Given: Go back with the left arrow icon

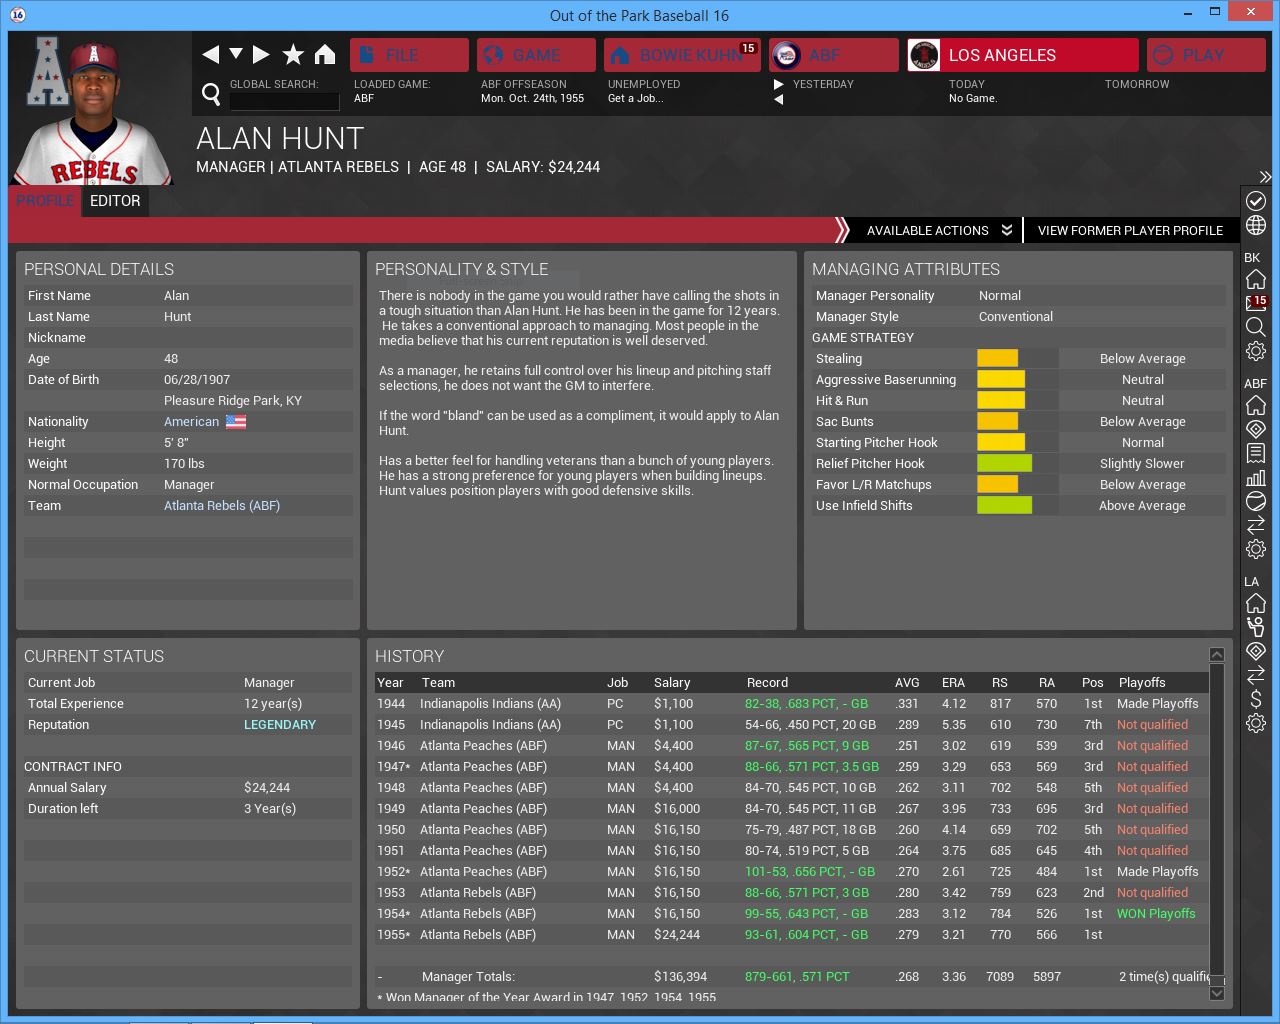Looking at the screenshot, I should [210, 54].
